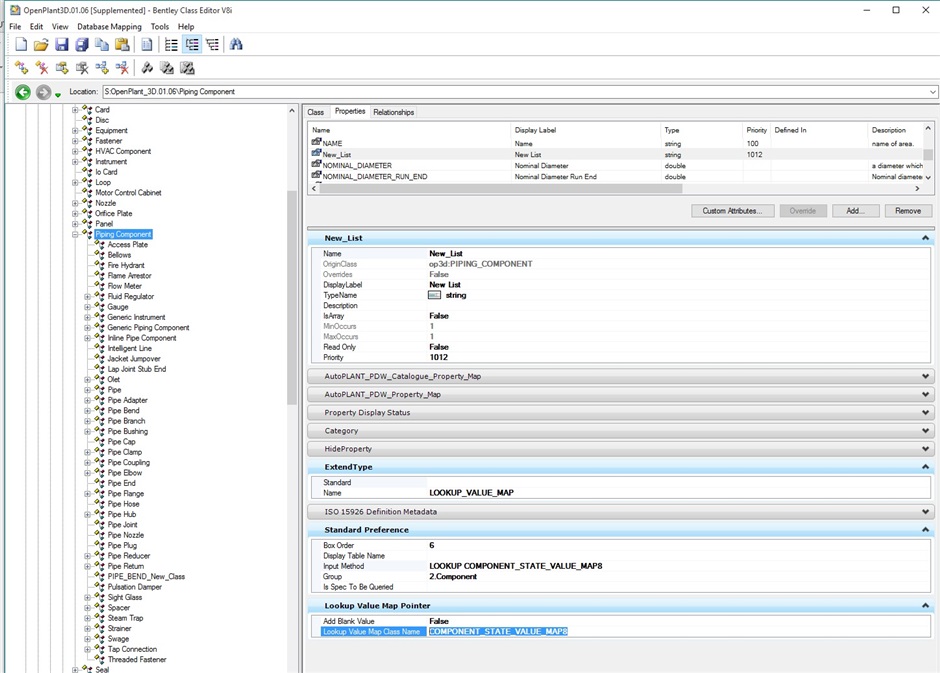Expand the Equipment tree node

(76, 131)
